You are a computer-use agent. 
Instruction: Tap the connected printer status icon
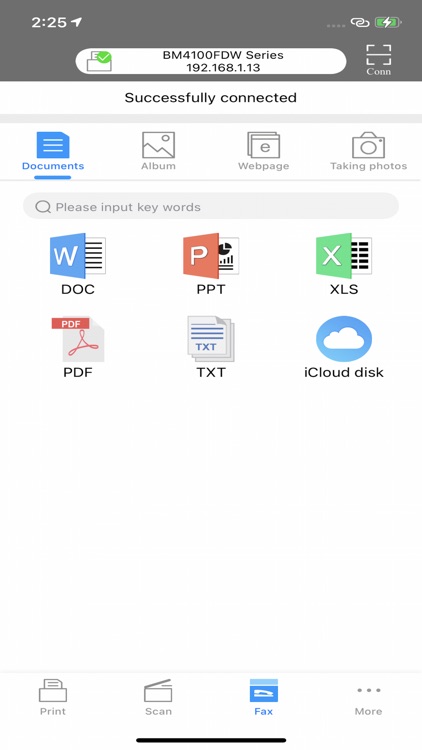coord(99,61)
